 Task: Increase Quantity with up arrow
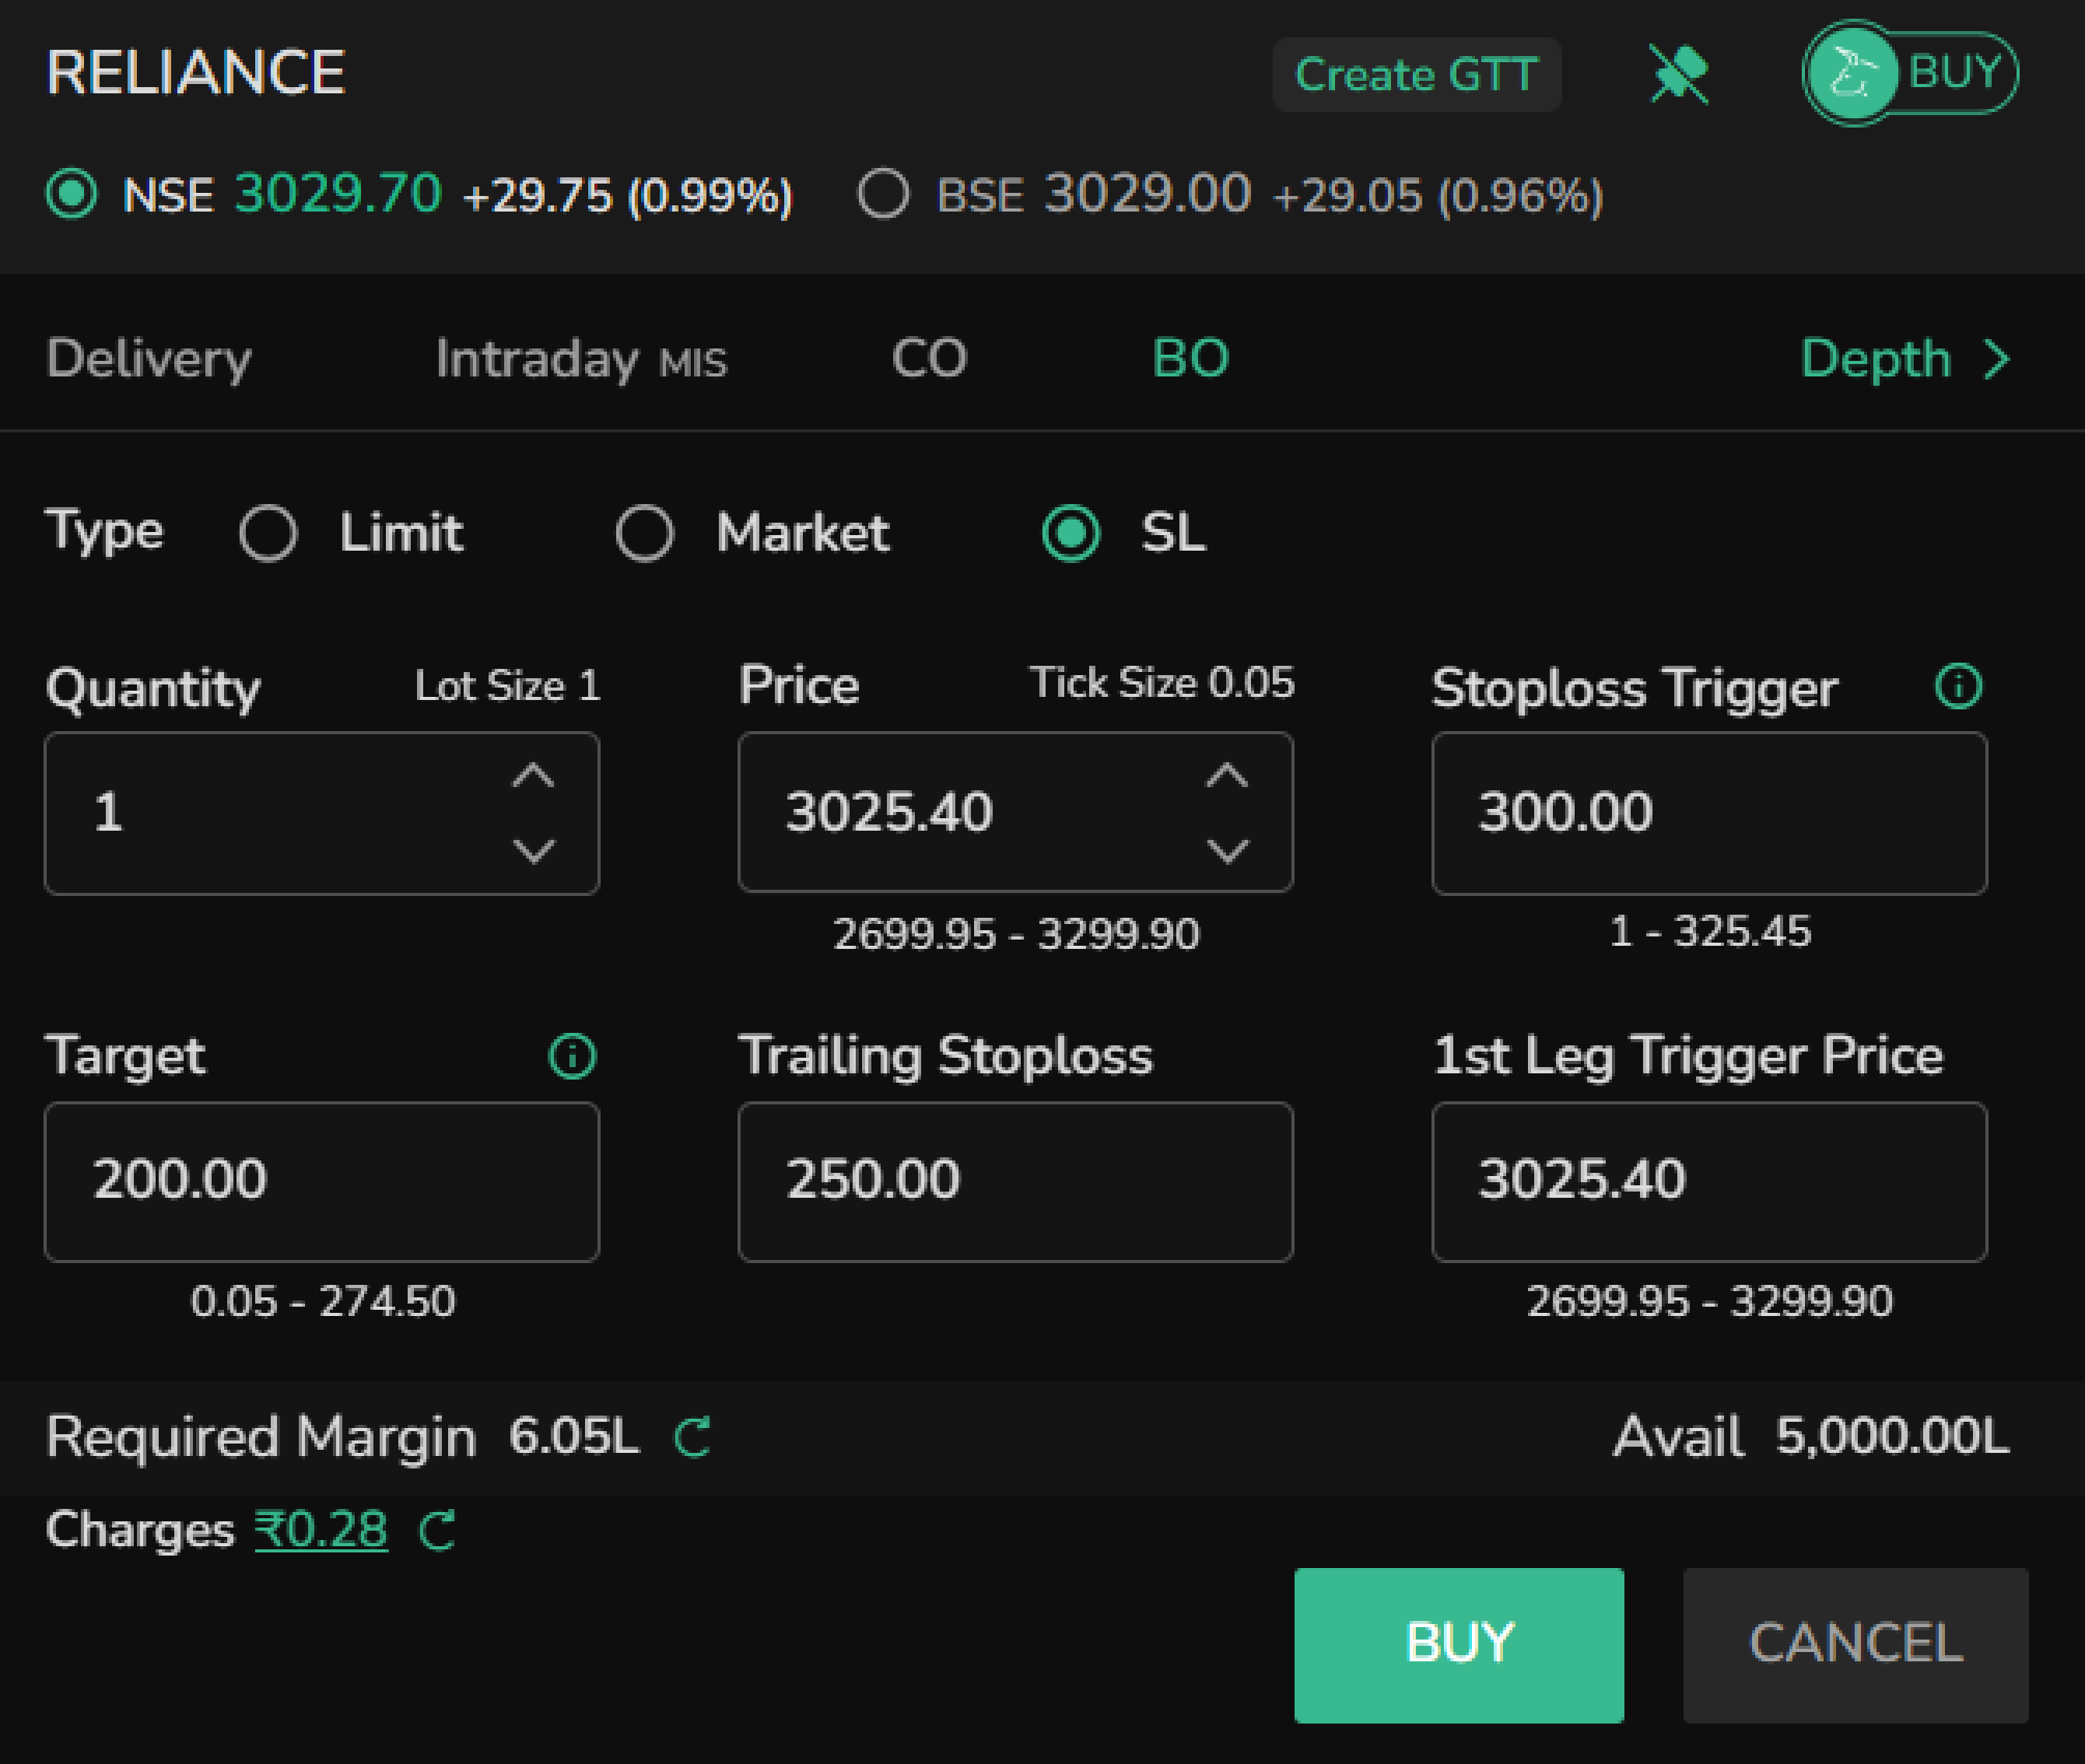click(x=533, y=775)
